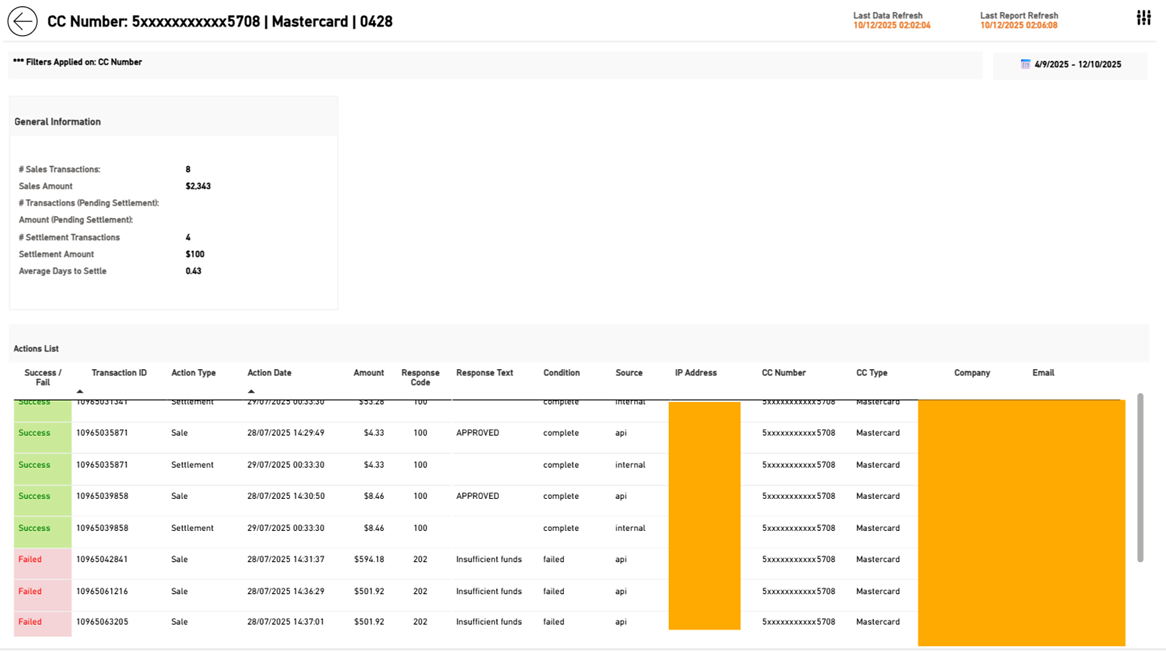The height and width of the screenshot is (651, 1166).
Task: Click the Last Data Refresh timestamp
Action: 892,25
